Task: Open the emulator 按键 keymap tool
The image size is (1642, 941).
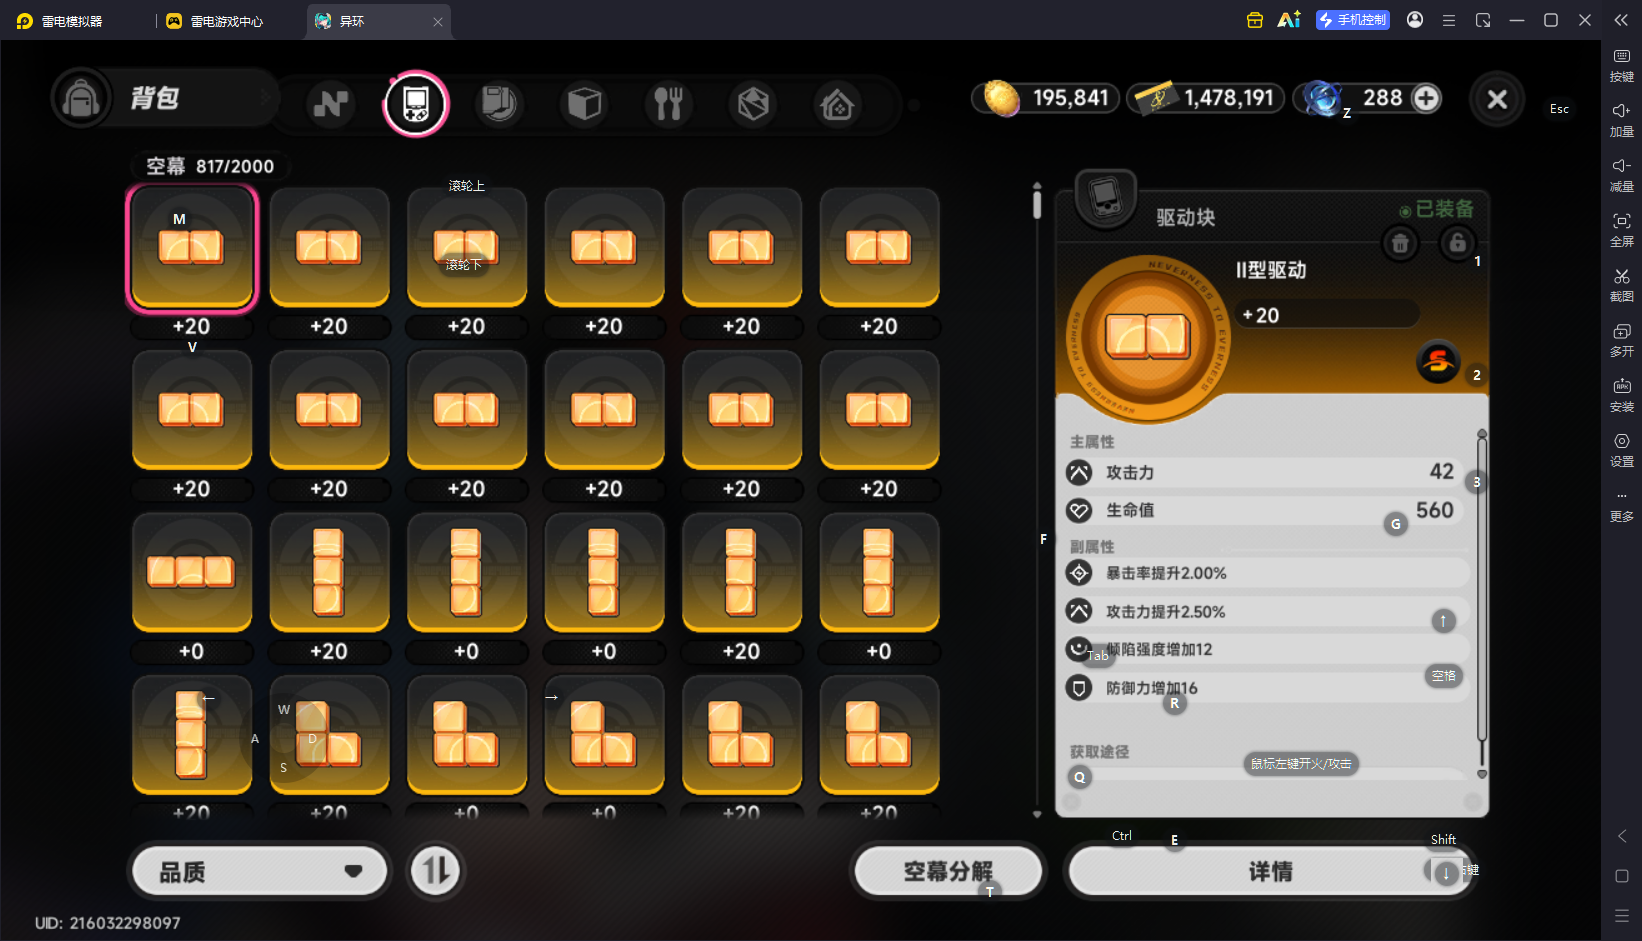Action: 1621,64
